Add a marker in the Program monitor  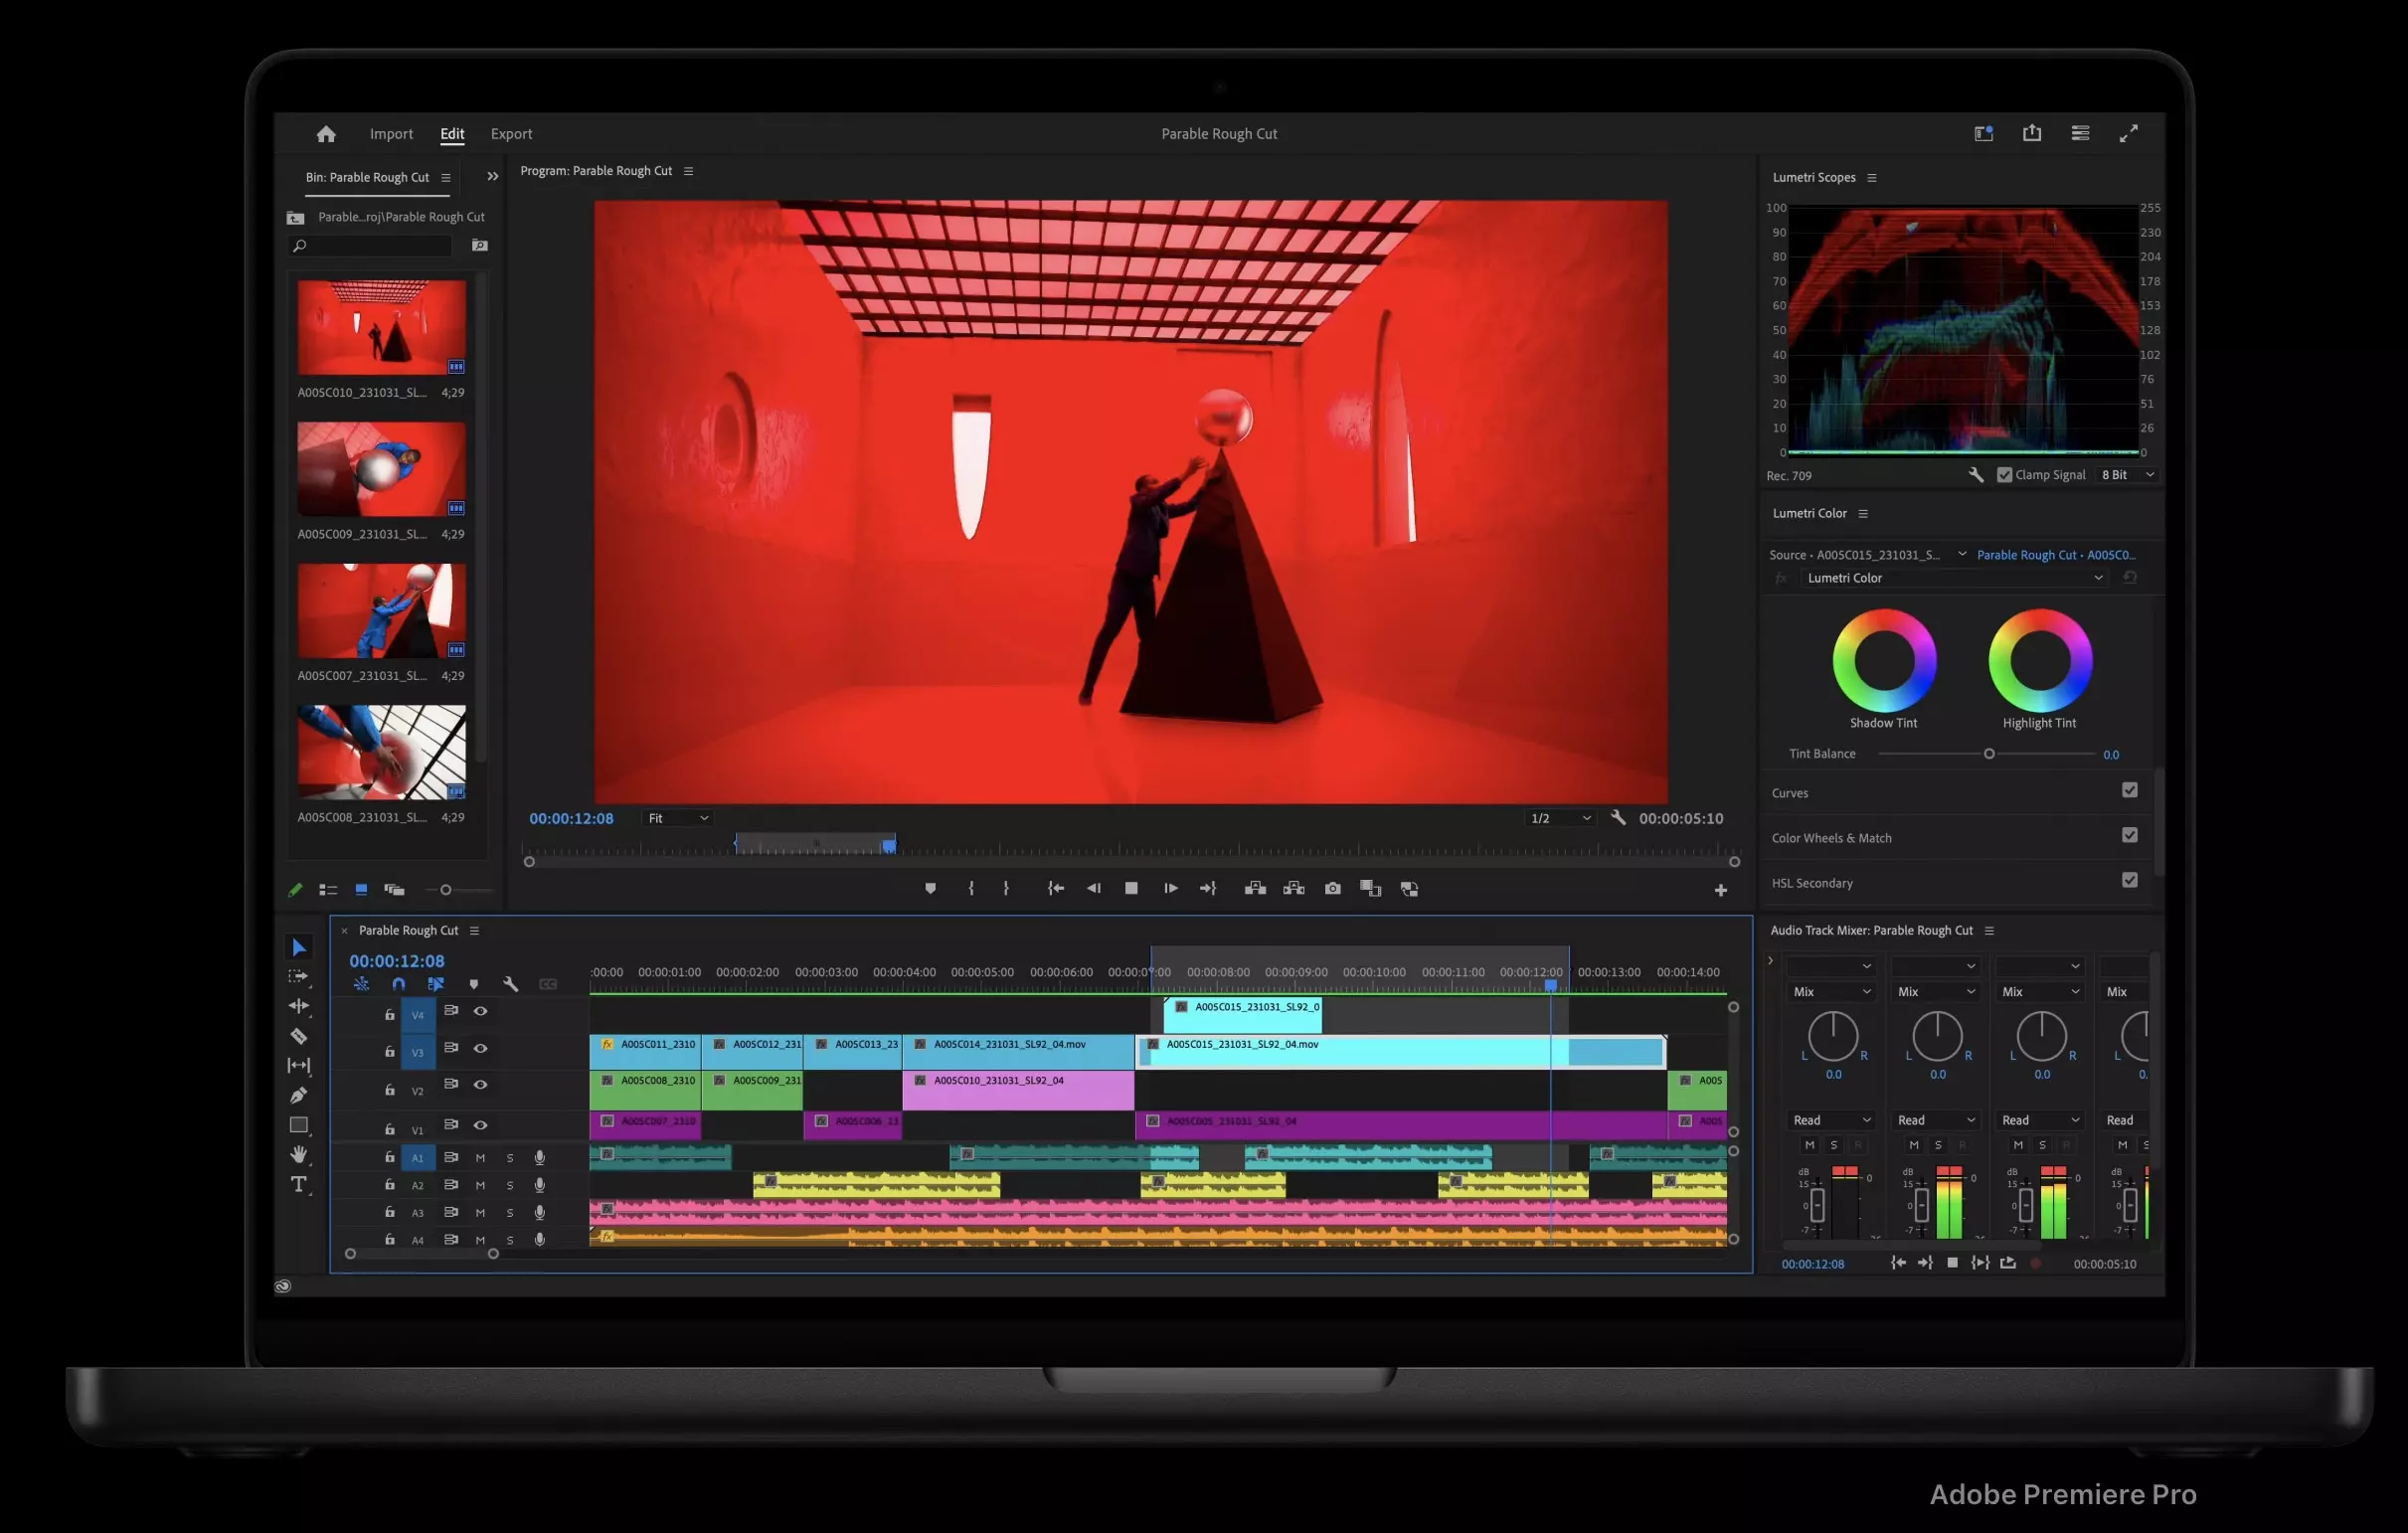[930, 889]
